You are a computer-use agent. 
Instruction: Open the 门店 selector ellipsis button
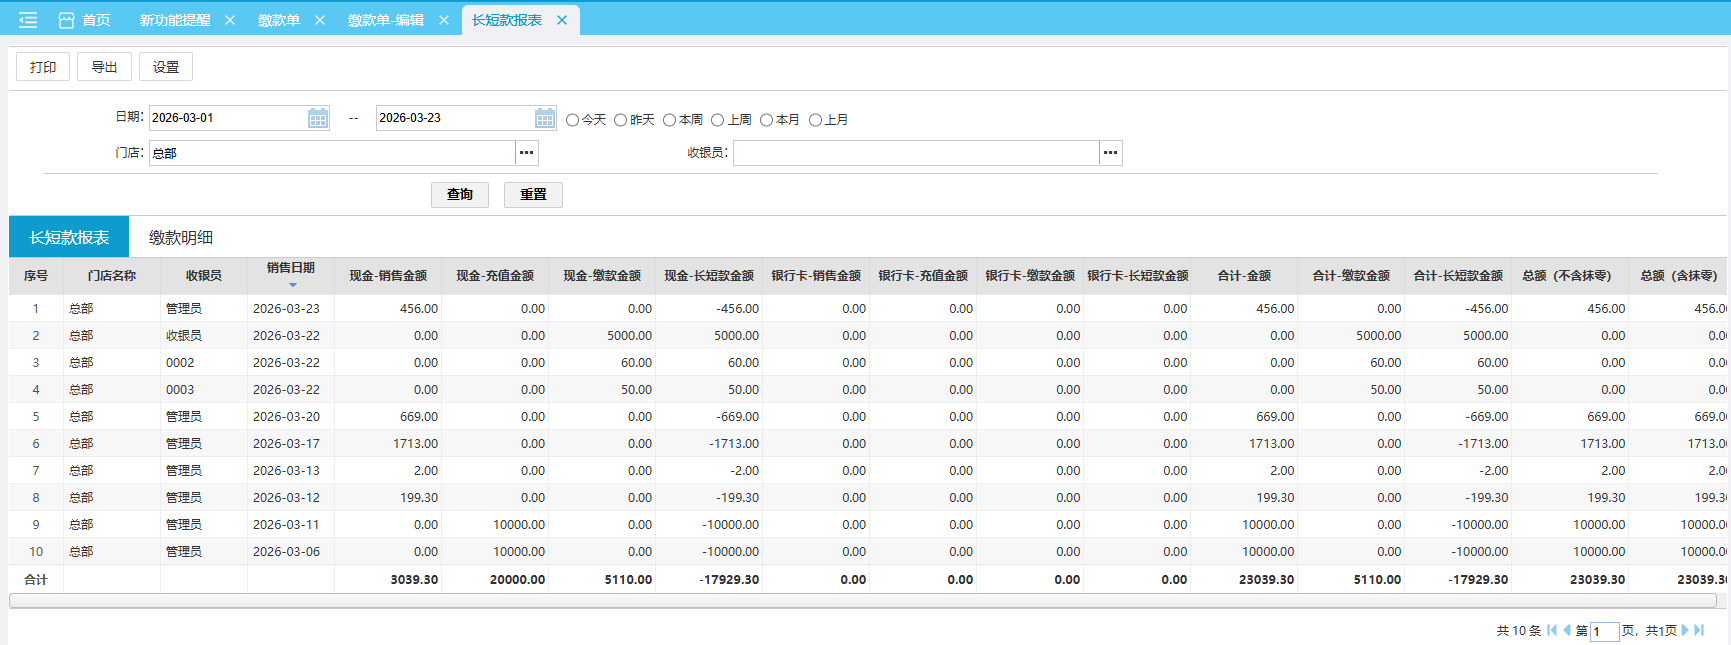point(527,153)
